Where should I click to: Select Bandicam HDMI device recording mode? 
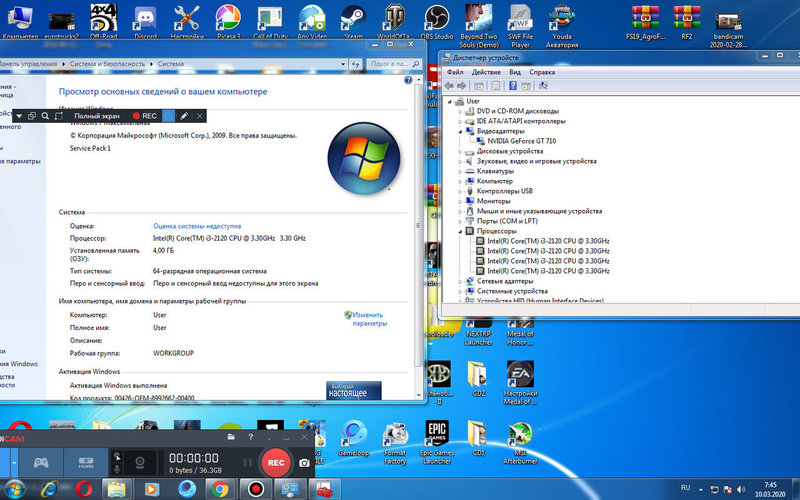(x=86, y=463)
